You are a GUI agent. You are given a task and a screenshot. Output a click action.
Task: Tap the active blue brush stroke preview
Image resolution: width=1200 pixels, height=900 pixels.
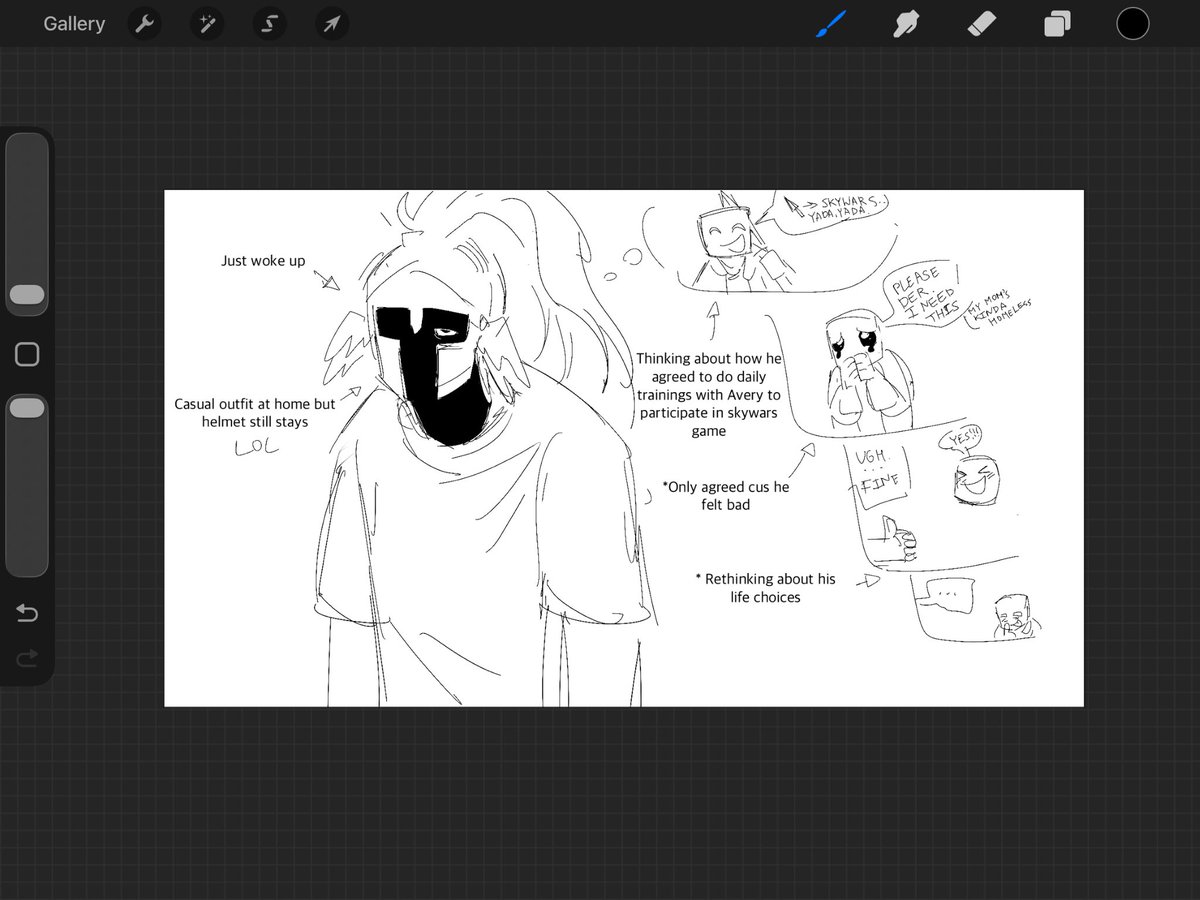(831, 23)
